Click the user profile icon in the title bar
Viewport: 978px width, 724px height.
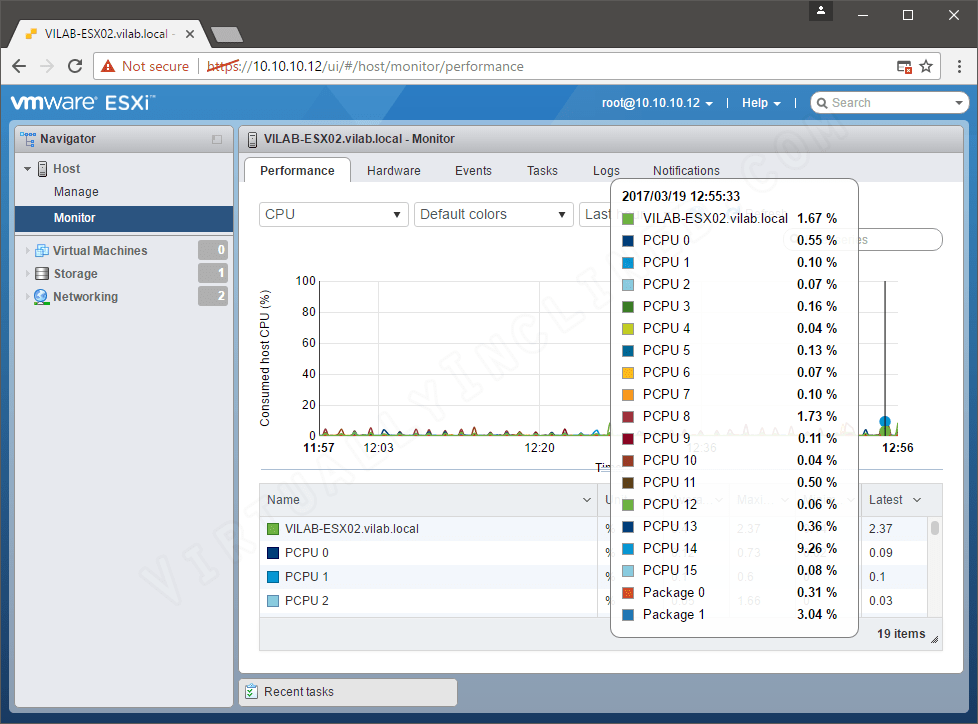821,12
